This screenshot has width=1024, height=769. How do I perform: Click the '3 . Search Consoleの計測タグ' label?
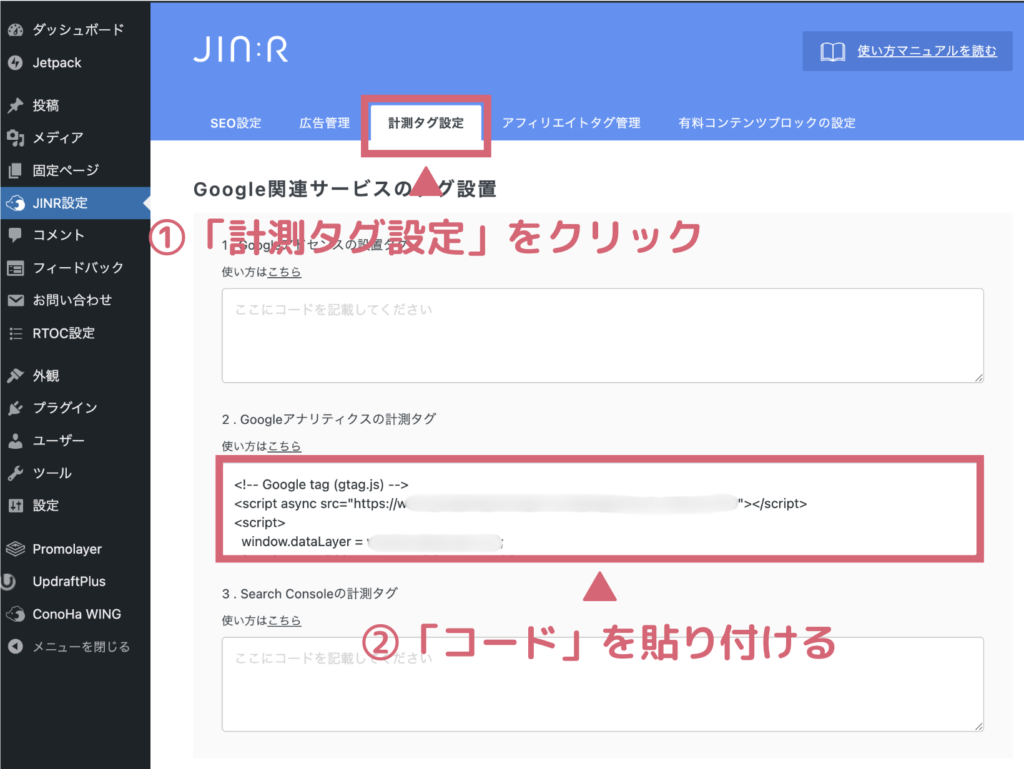(x=310, y=594)
